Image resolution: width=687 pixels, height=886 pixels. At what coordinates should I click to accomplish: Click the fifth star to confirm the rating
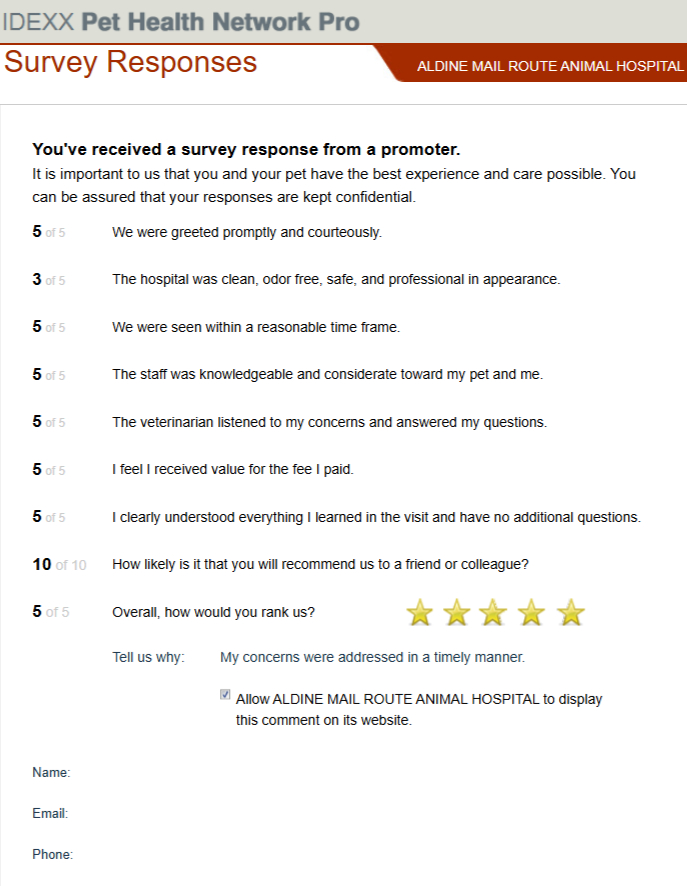coord(571,612)
